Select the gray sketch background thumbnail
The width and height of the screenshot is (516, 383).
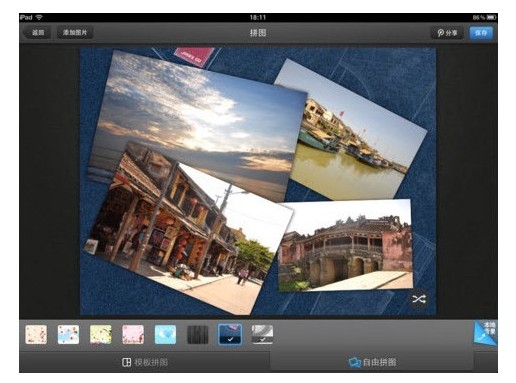(262, 334)
